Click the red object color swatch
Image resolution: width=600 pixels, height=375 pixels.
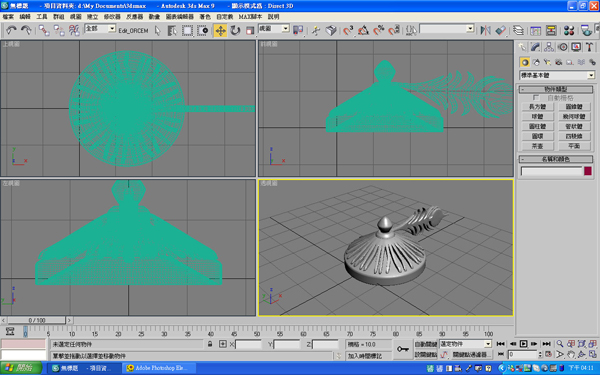point(588,171)
